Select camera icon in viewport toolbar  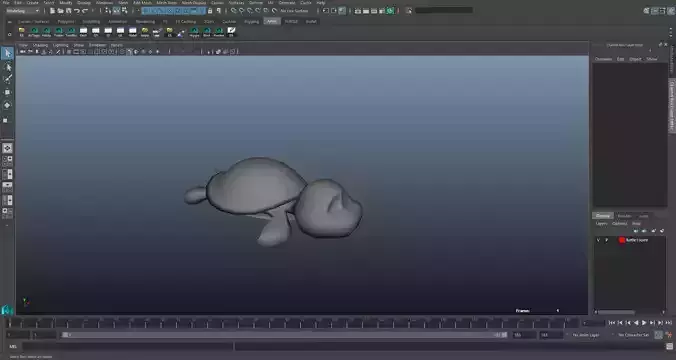pyautogui.click(x=23, y=52)
